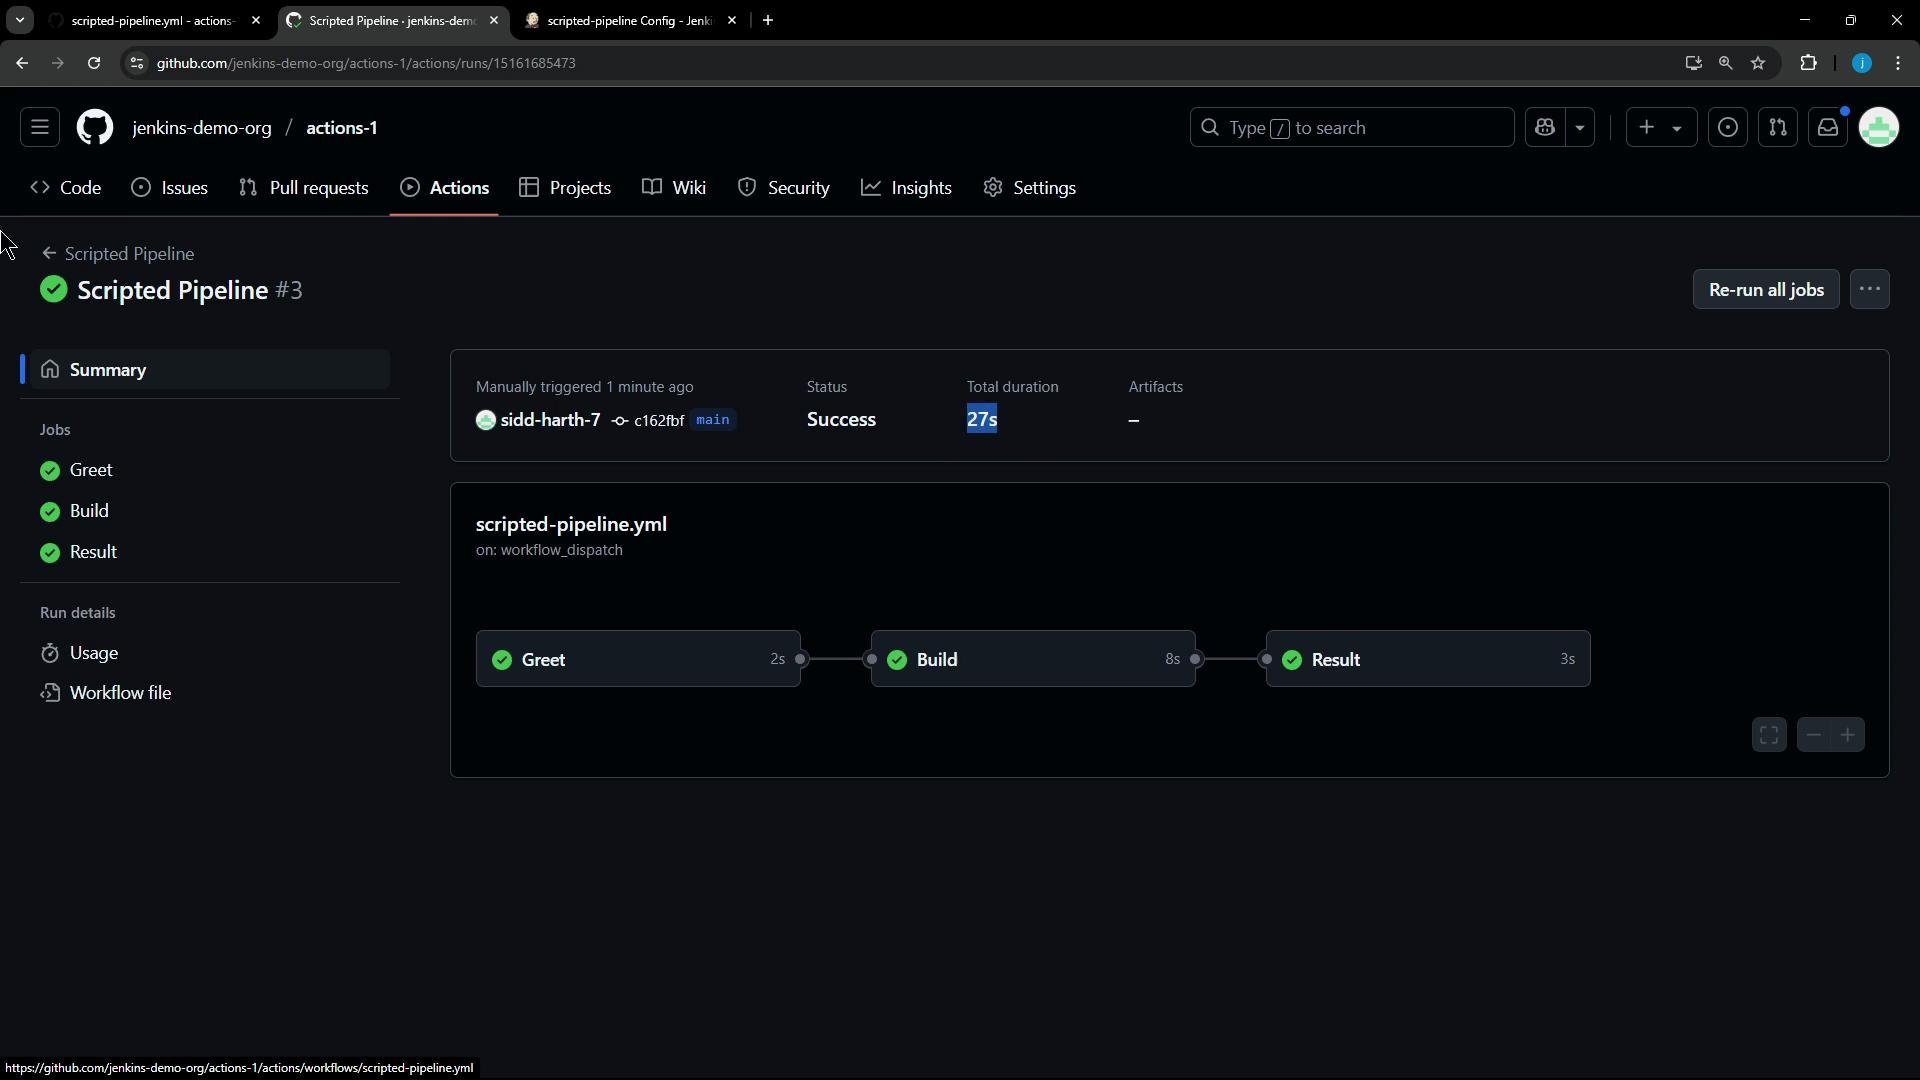This screenshot has height=1080, width=1920.
Task: Open the run options ellipsis menu
Action: pyautogui.click(x=1870, y=290)
